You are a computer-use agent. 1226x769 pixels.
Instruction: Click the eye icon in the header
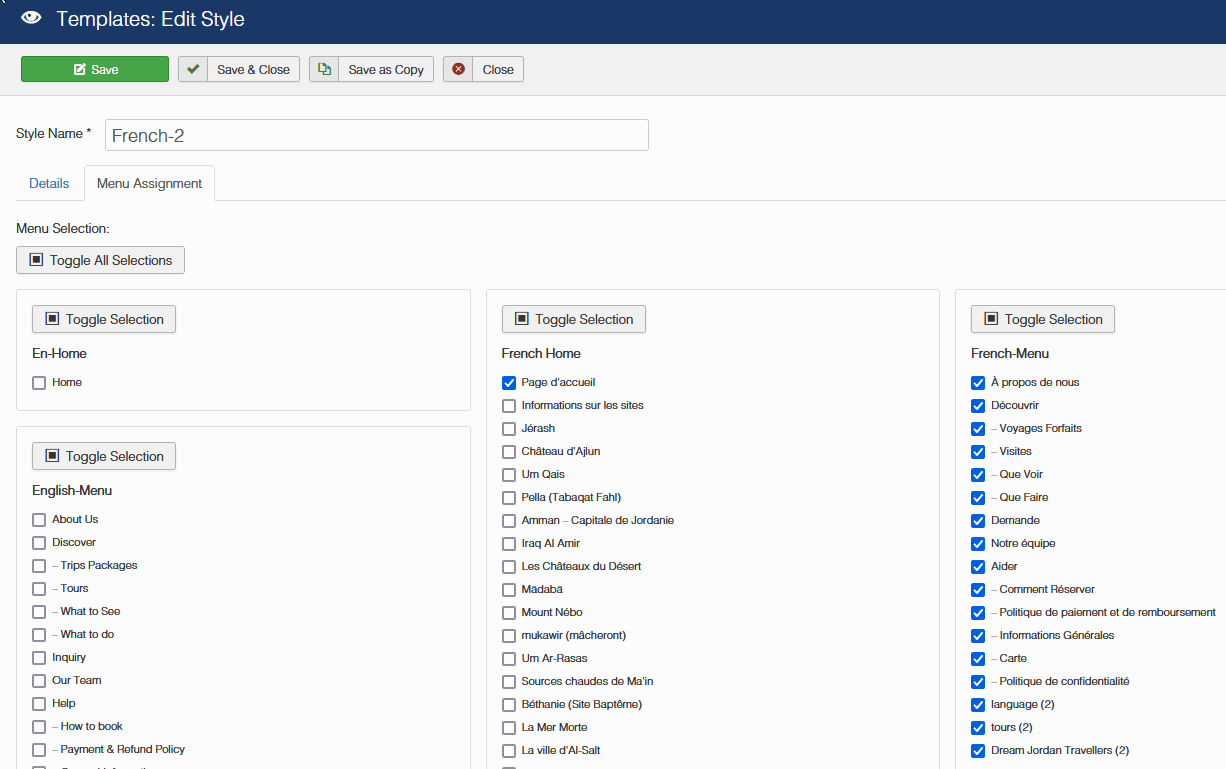point(31,18)
